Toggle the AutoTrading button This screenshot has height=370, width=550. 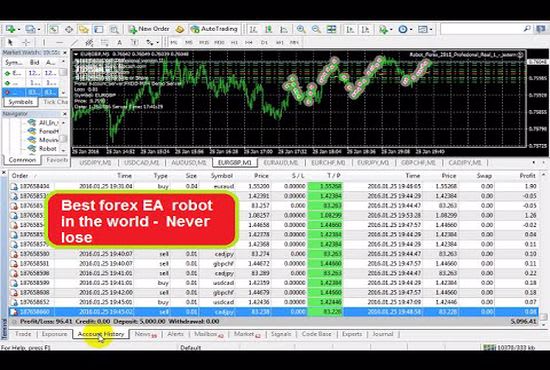click(x=214, y=29)
